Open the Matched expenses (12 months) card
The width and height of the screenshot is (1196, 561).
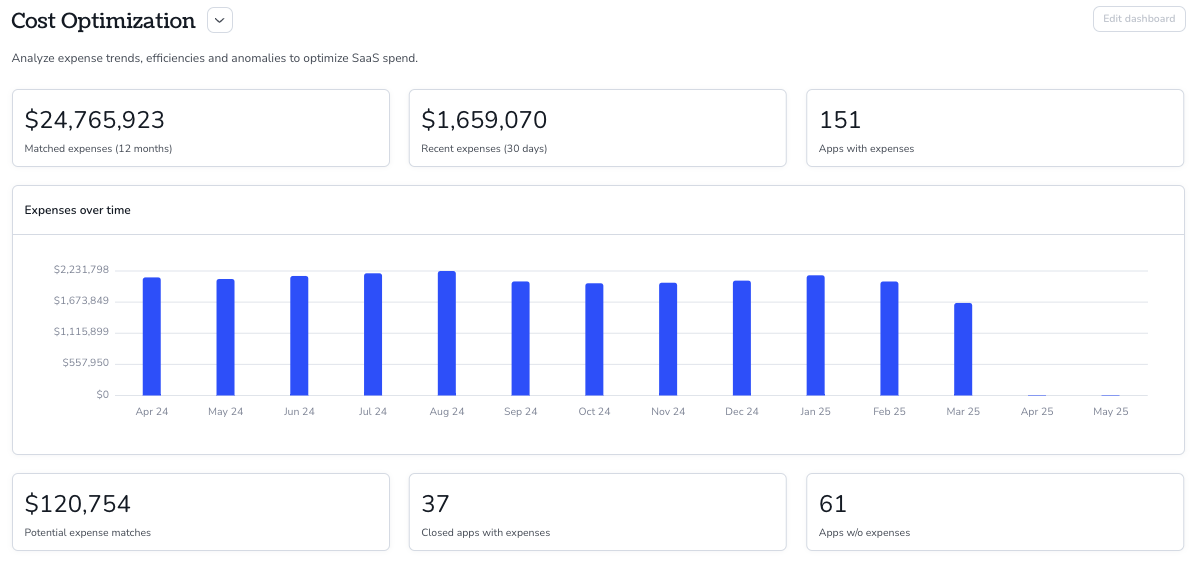[x=201, y=128]
